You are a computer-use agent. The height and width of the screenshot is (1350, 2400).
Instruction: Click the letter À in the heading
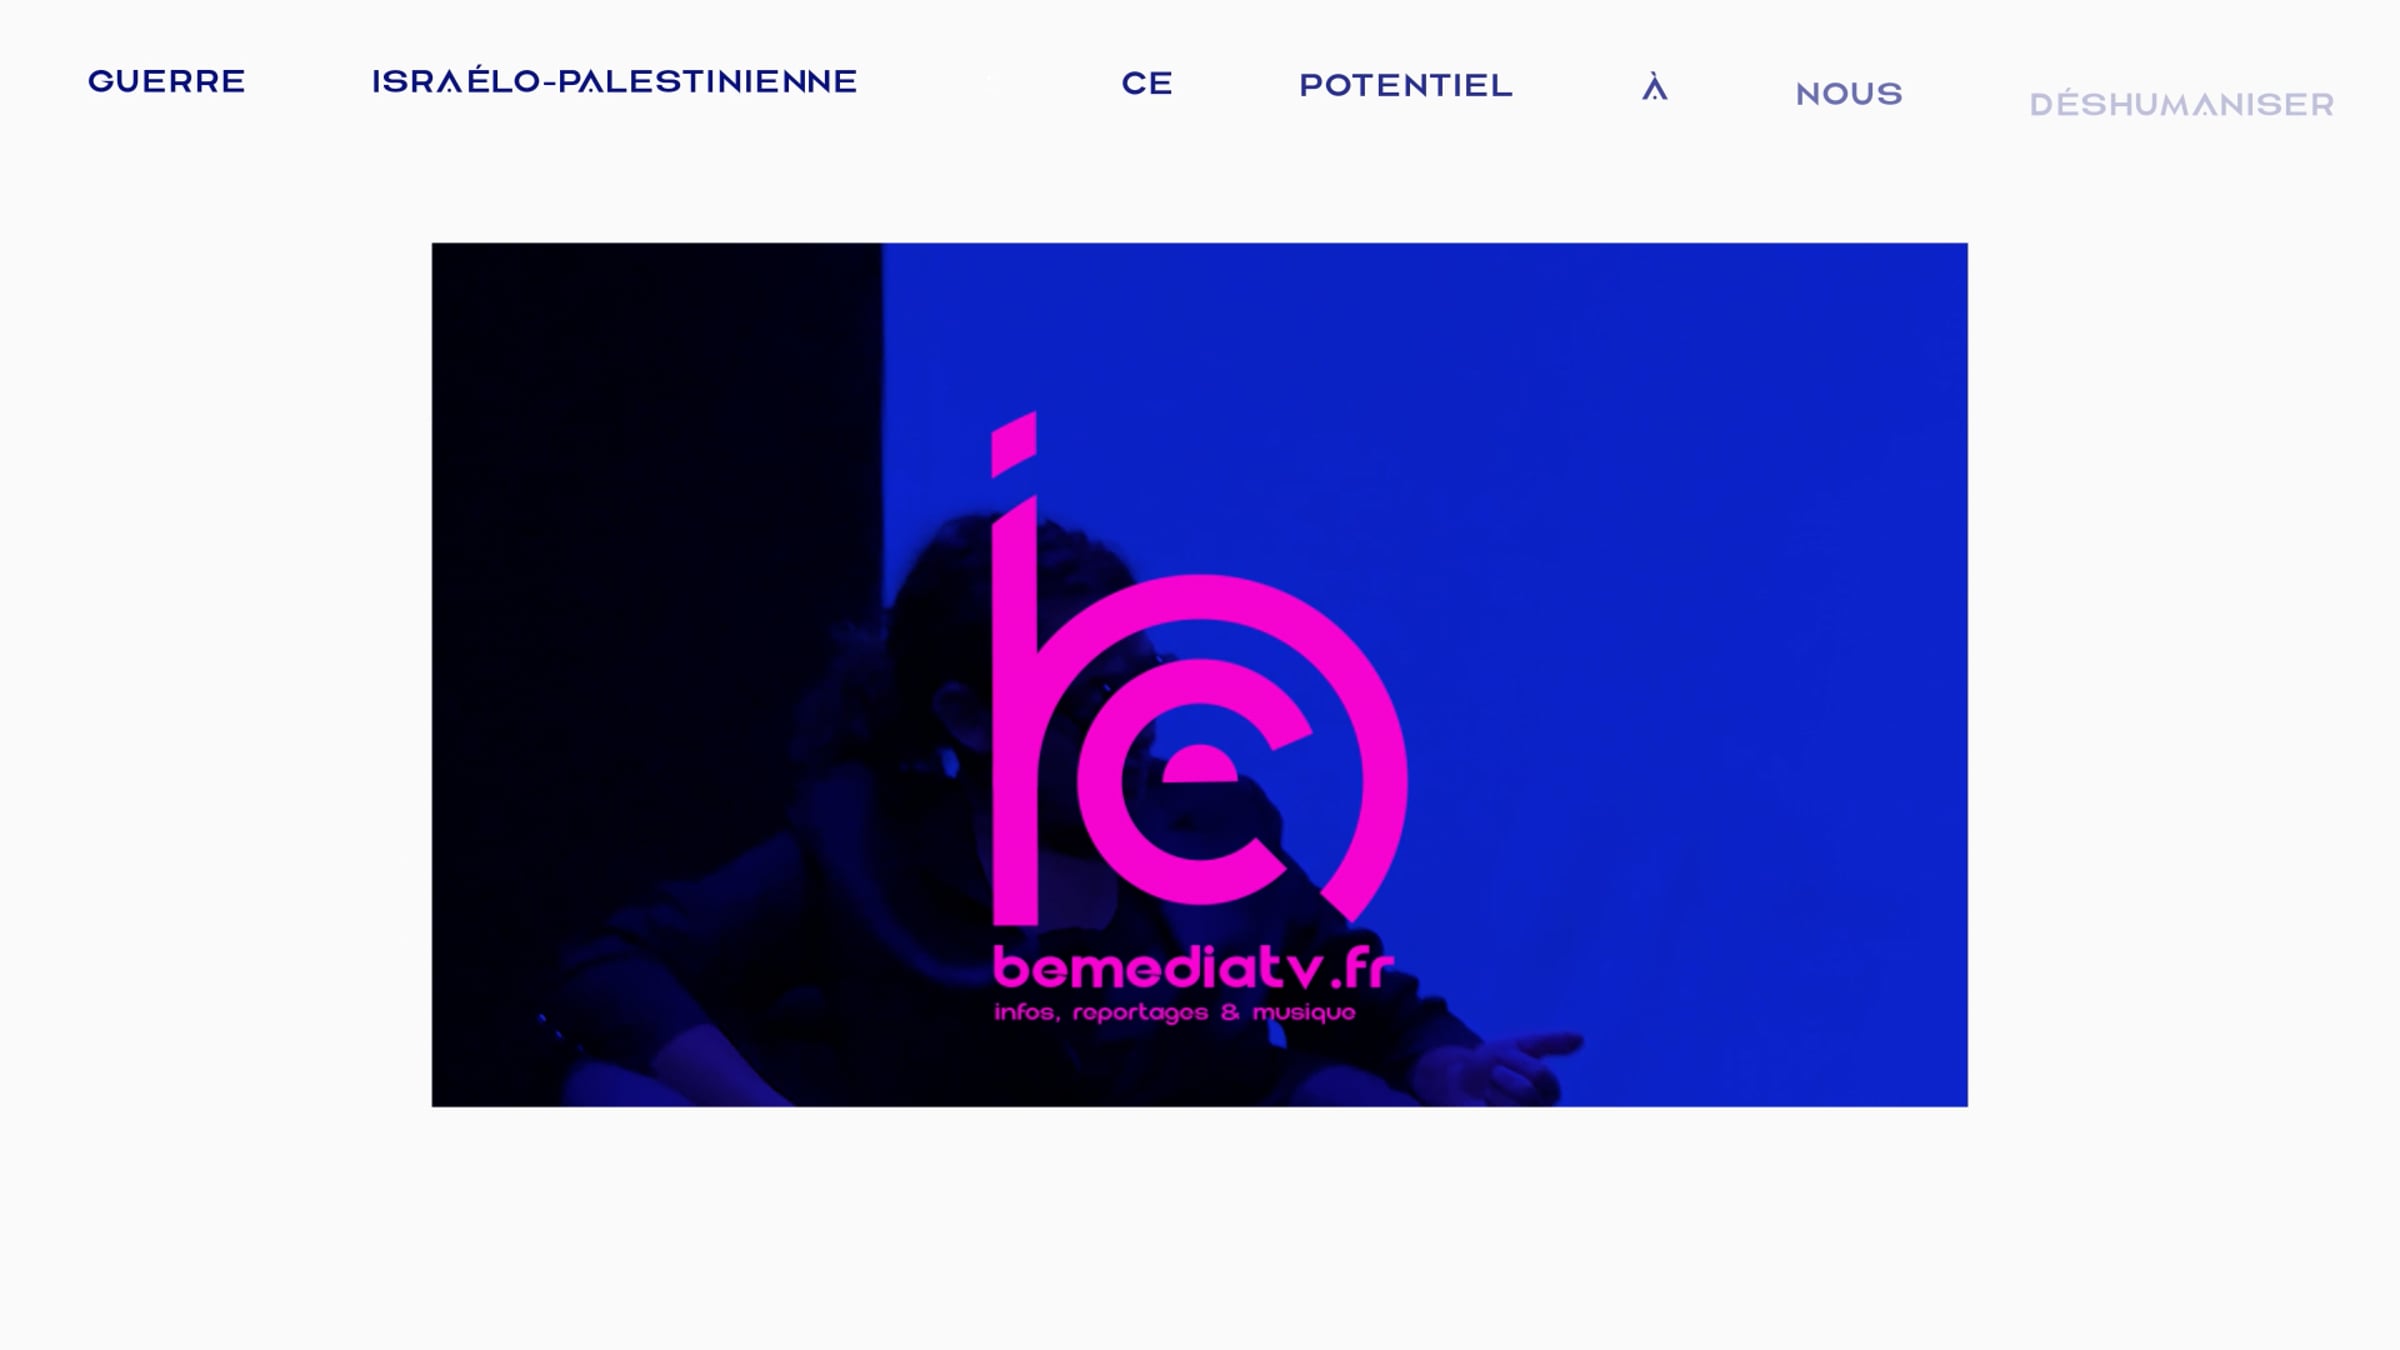(x=1655, y=87)
